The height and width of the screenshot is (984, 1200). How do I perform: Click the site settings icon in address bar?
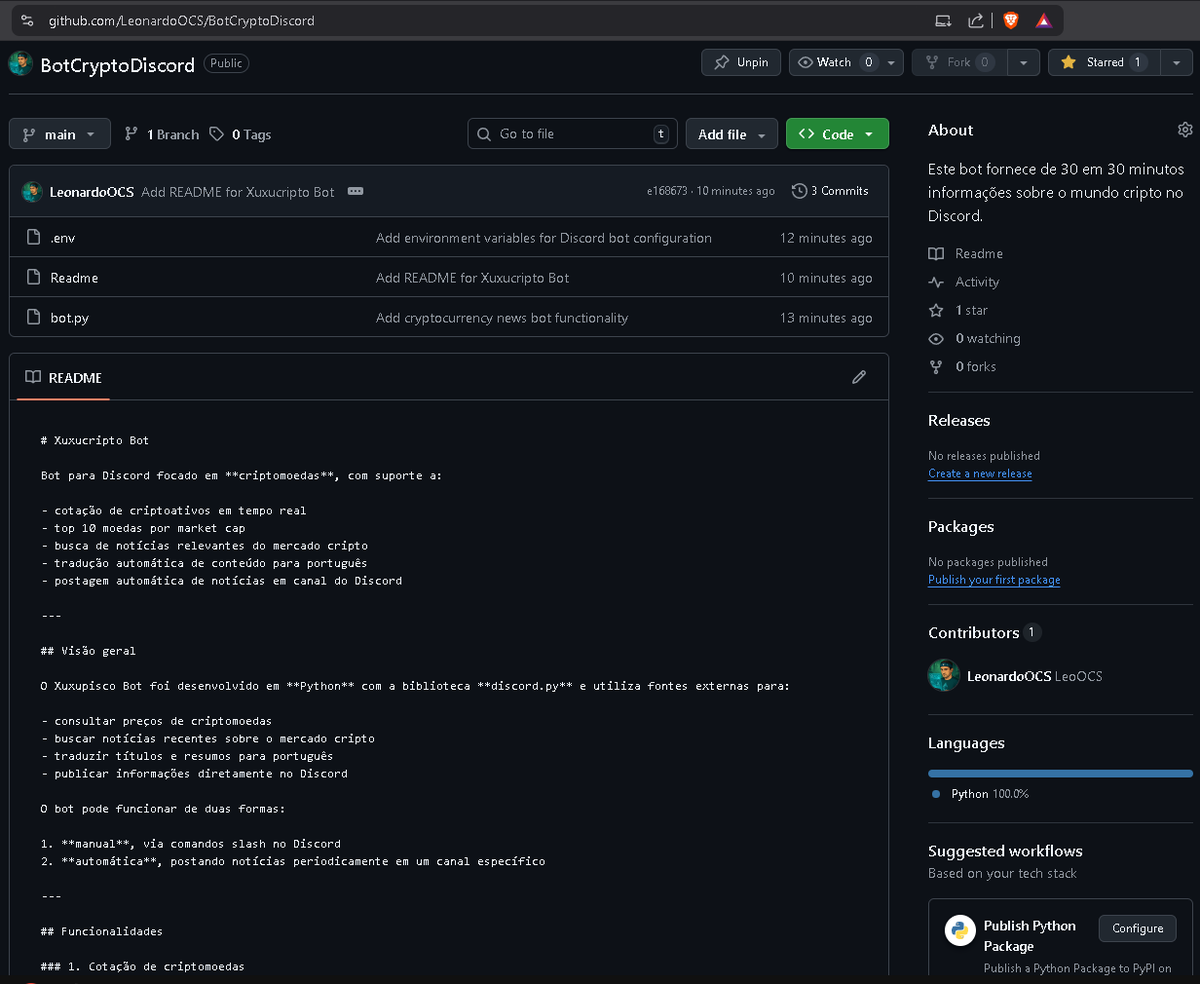(28, 20)
